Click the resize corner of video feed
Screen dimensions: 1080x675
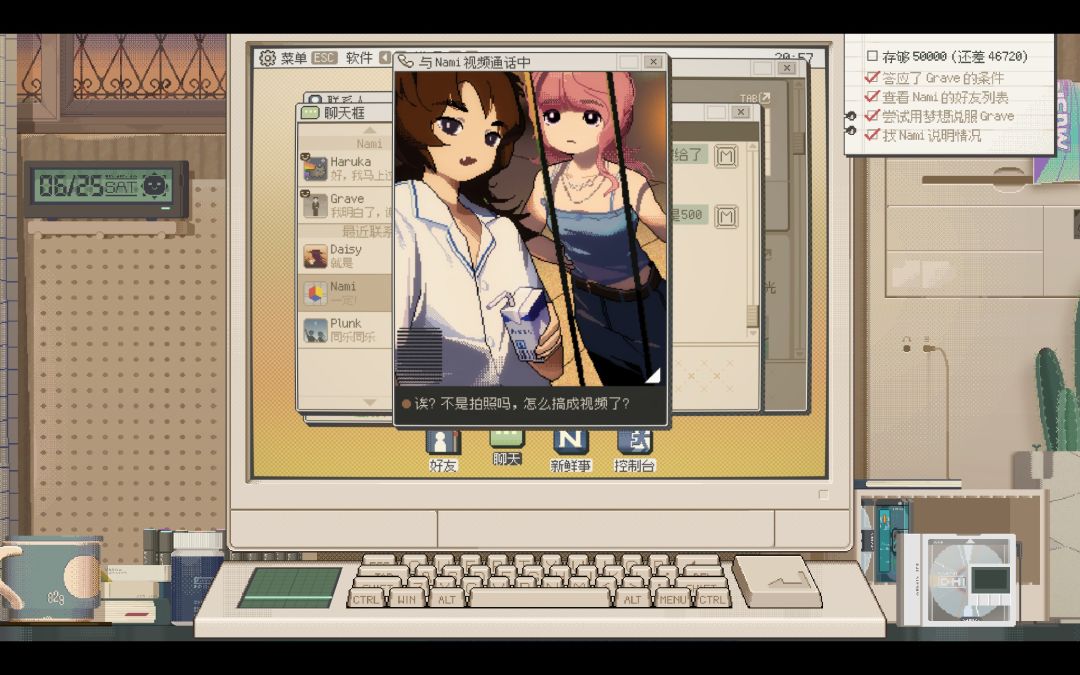652,375
